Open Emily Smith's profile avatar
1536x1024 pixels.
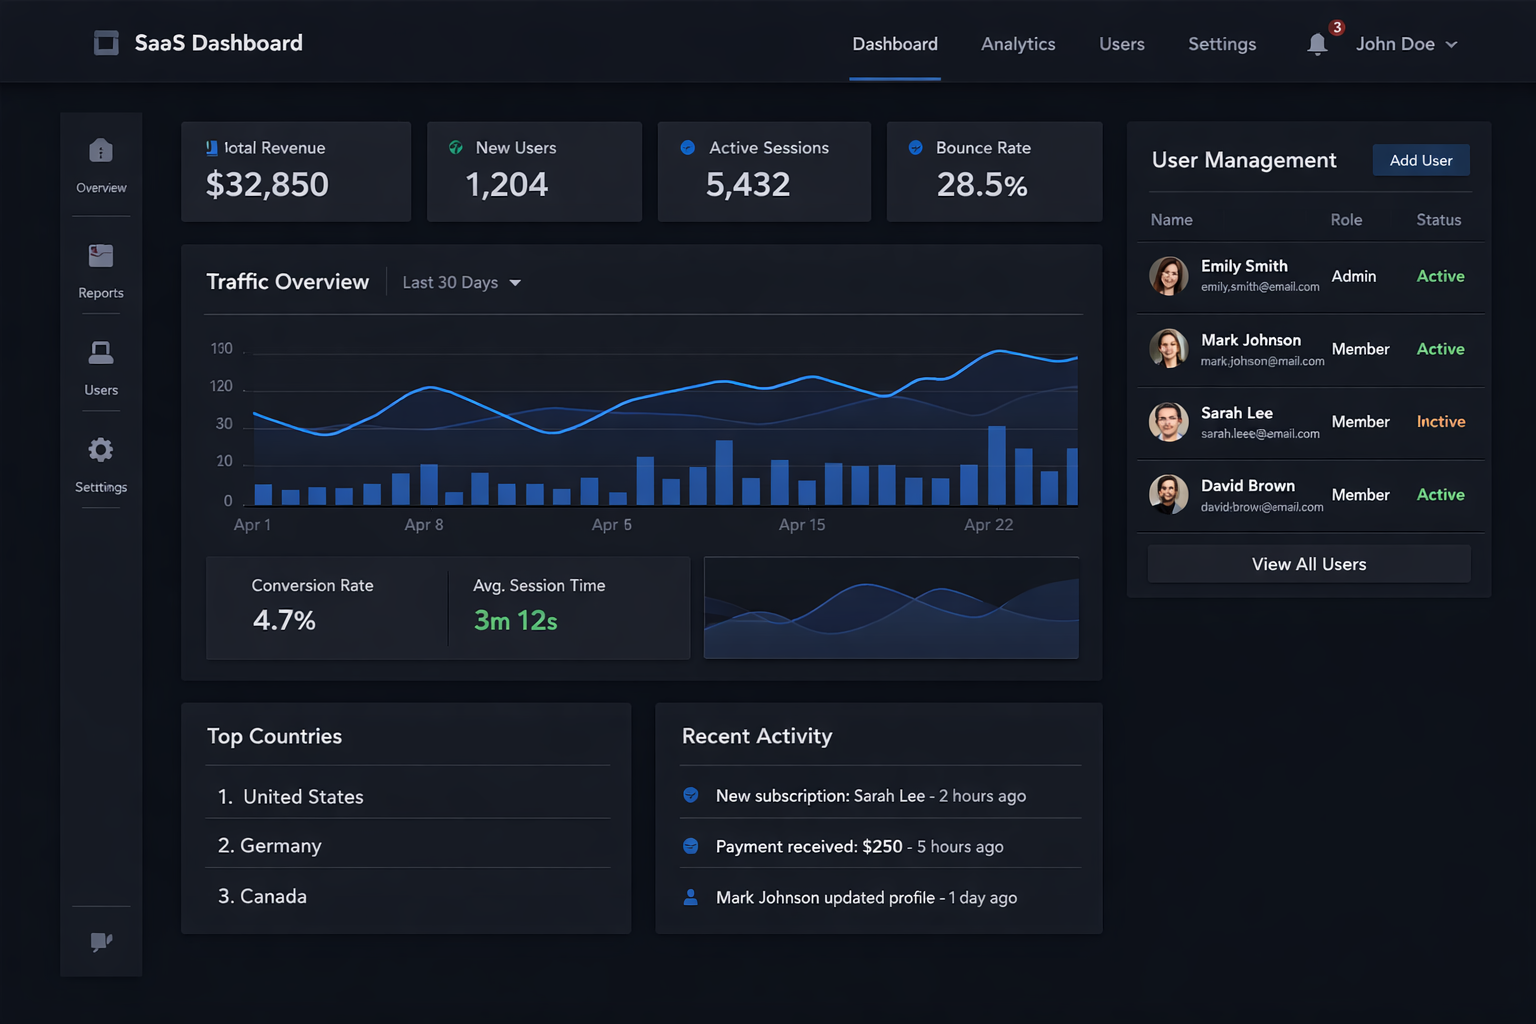coord(1168,276)
